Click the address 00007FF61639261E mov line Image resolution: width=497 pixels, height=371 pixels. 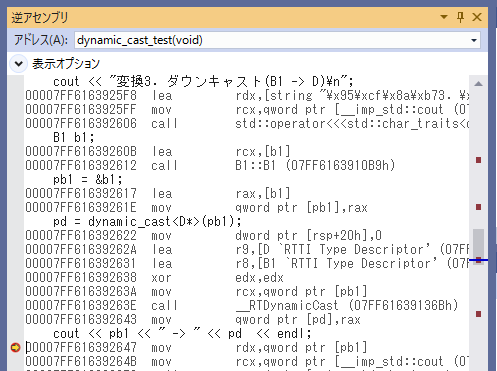tap(196, 208)
